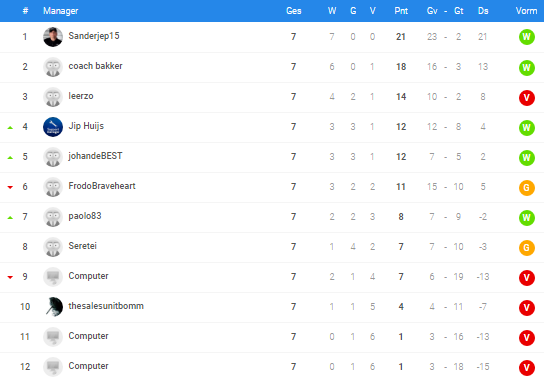Sort by the Manager column header
This screenshot has width=545, height=382.
[x=60, y=11]
